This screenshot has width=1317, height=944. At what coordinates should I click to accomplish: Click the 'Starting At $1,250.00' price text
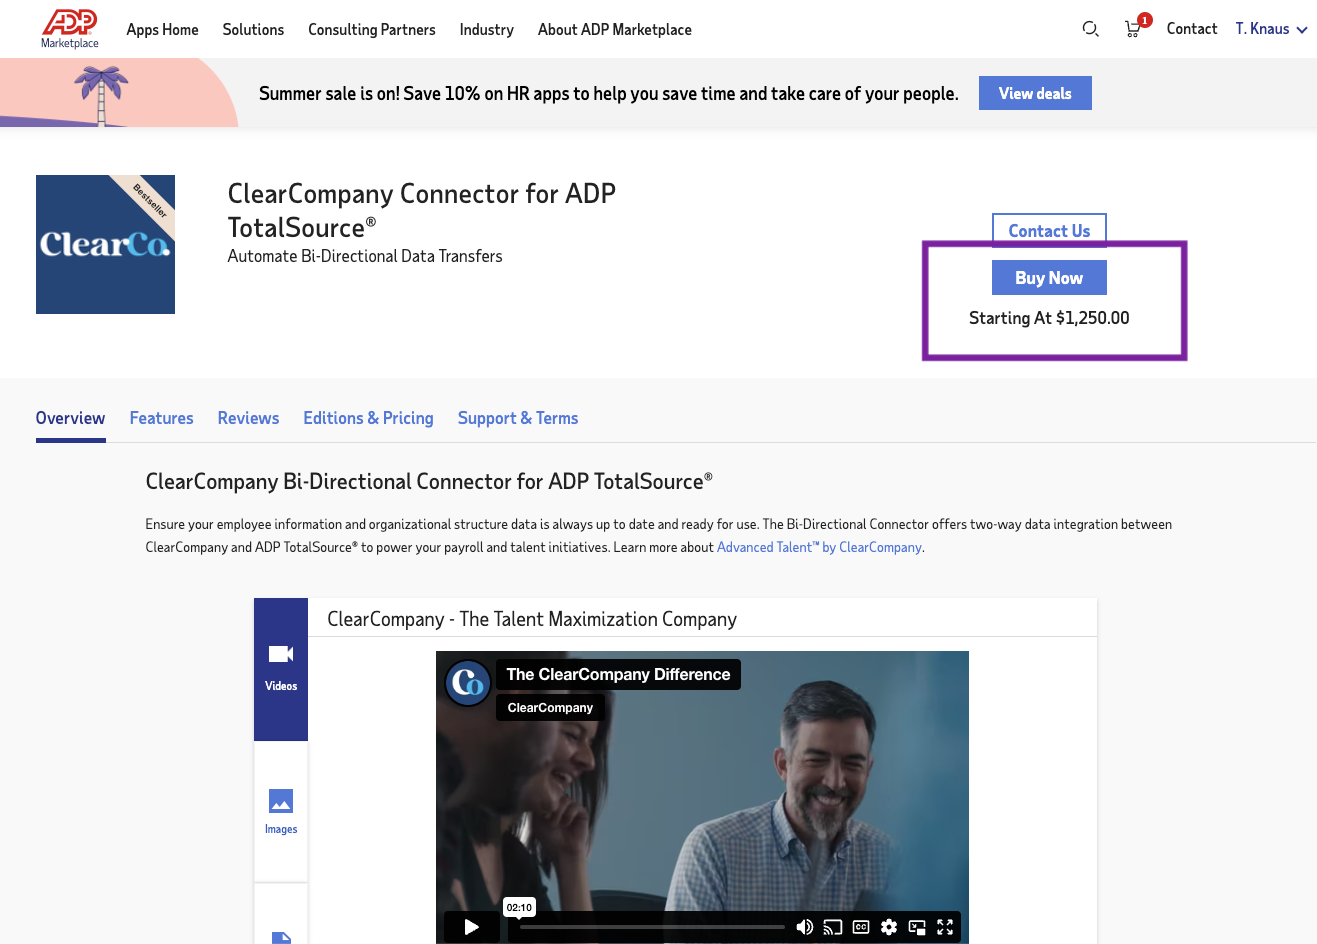coord(1049,318)
